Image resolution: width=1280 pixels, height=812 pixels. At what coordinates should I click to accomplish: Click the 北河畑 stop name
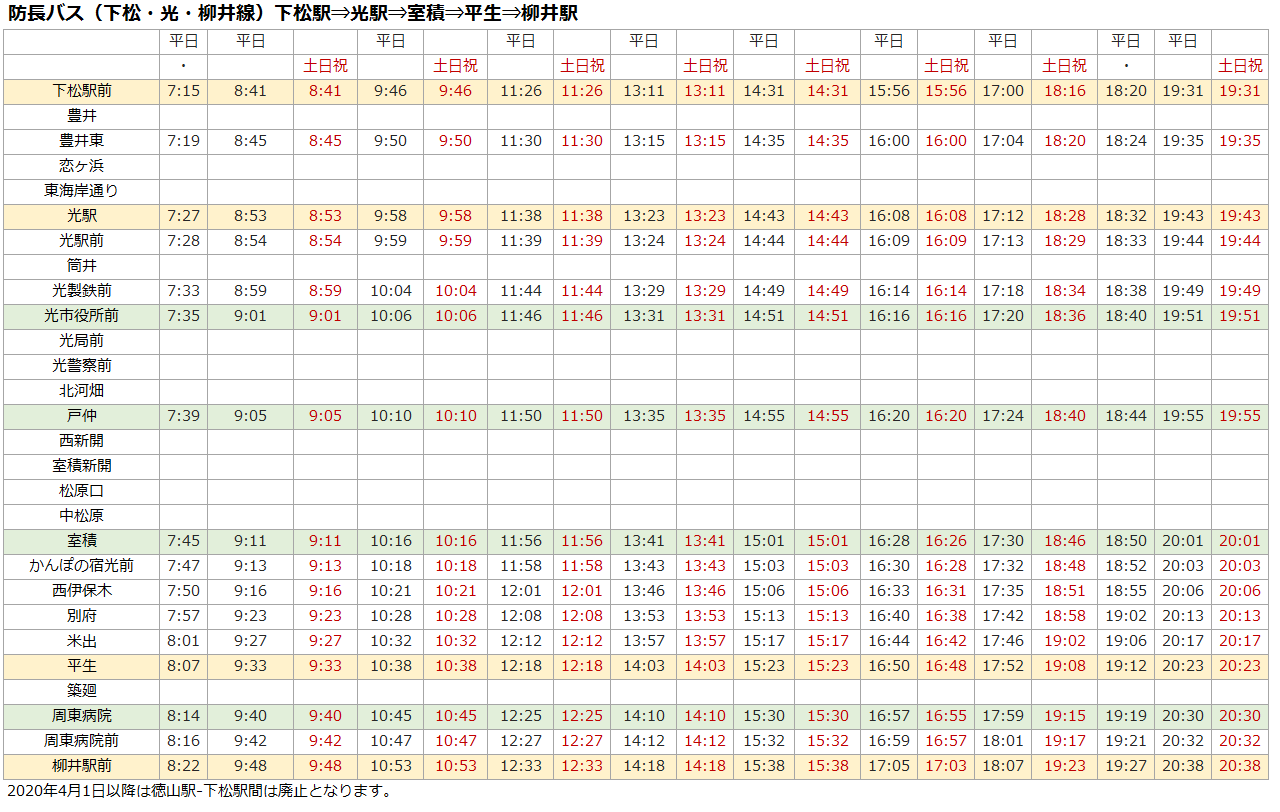coord(81,391)
